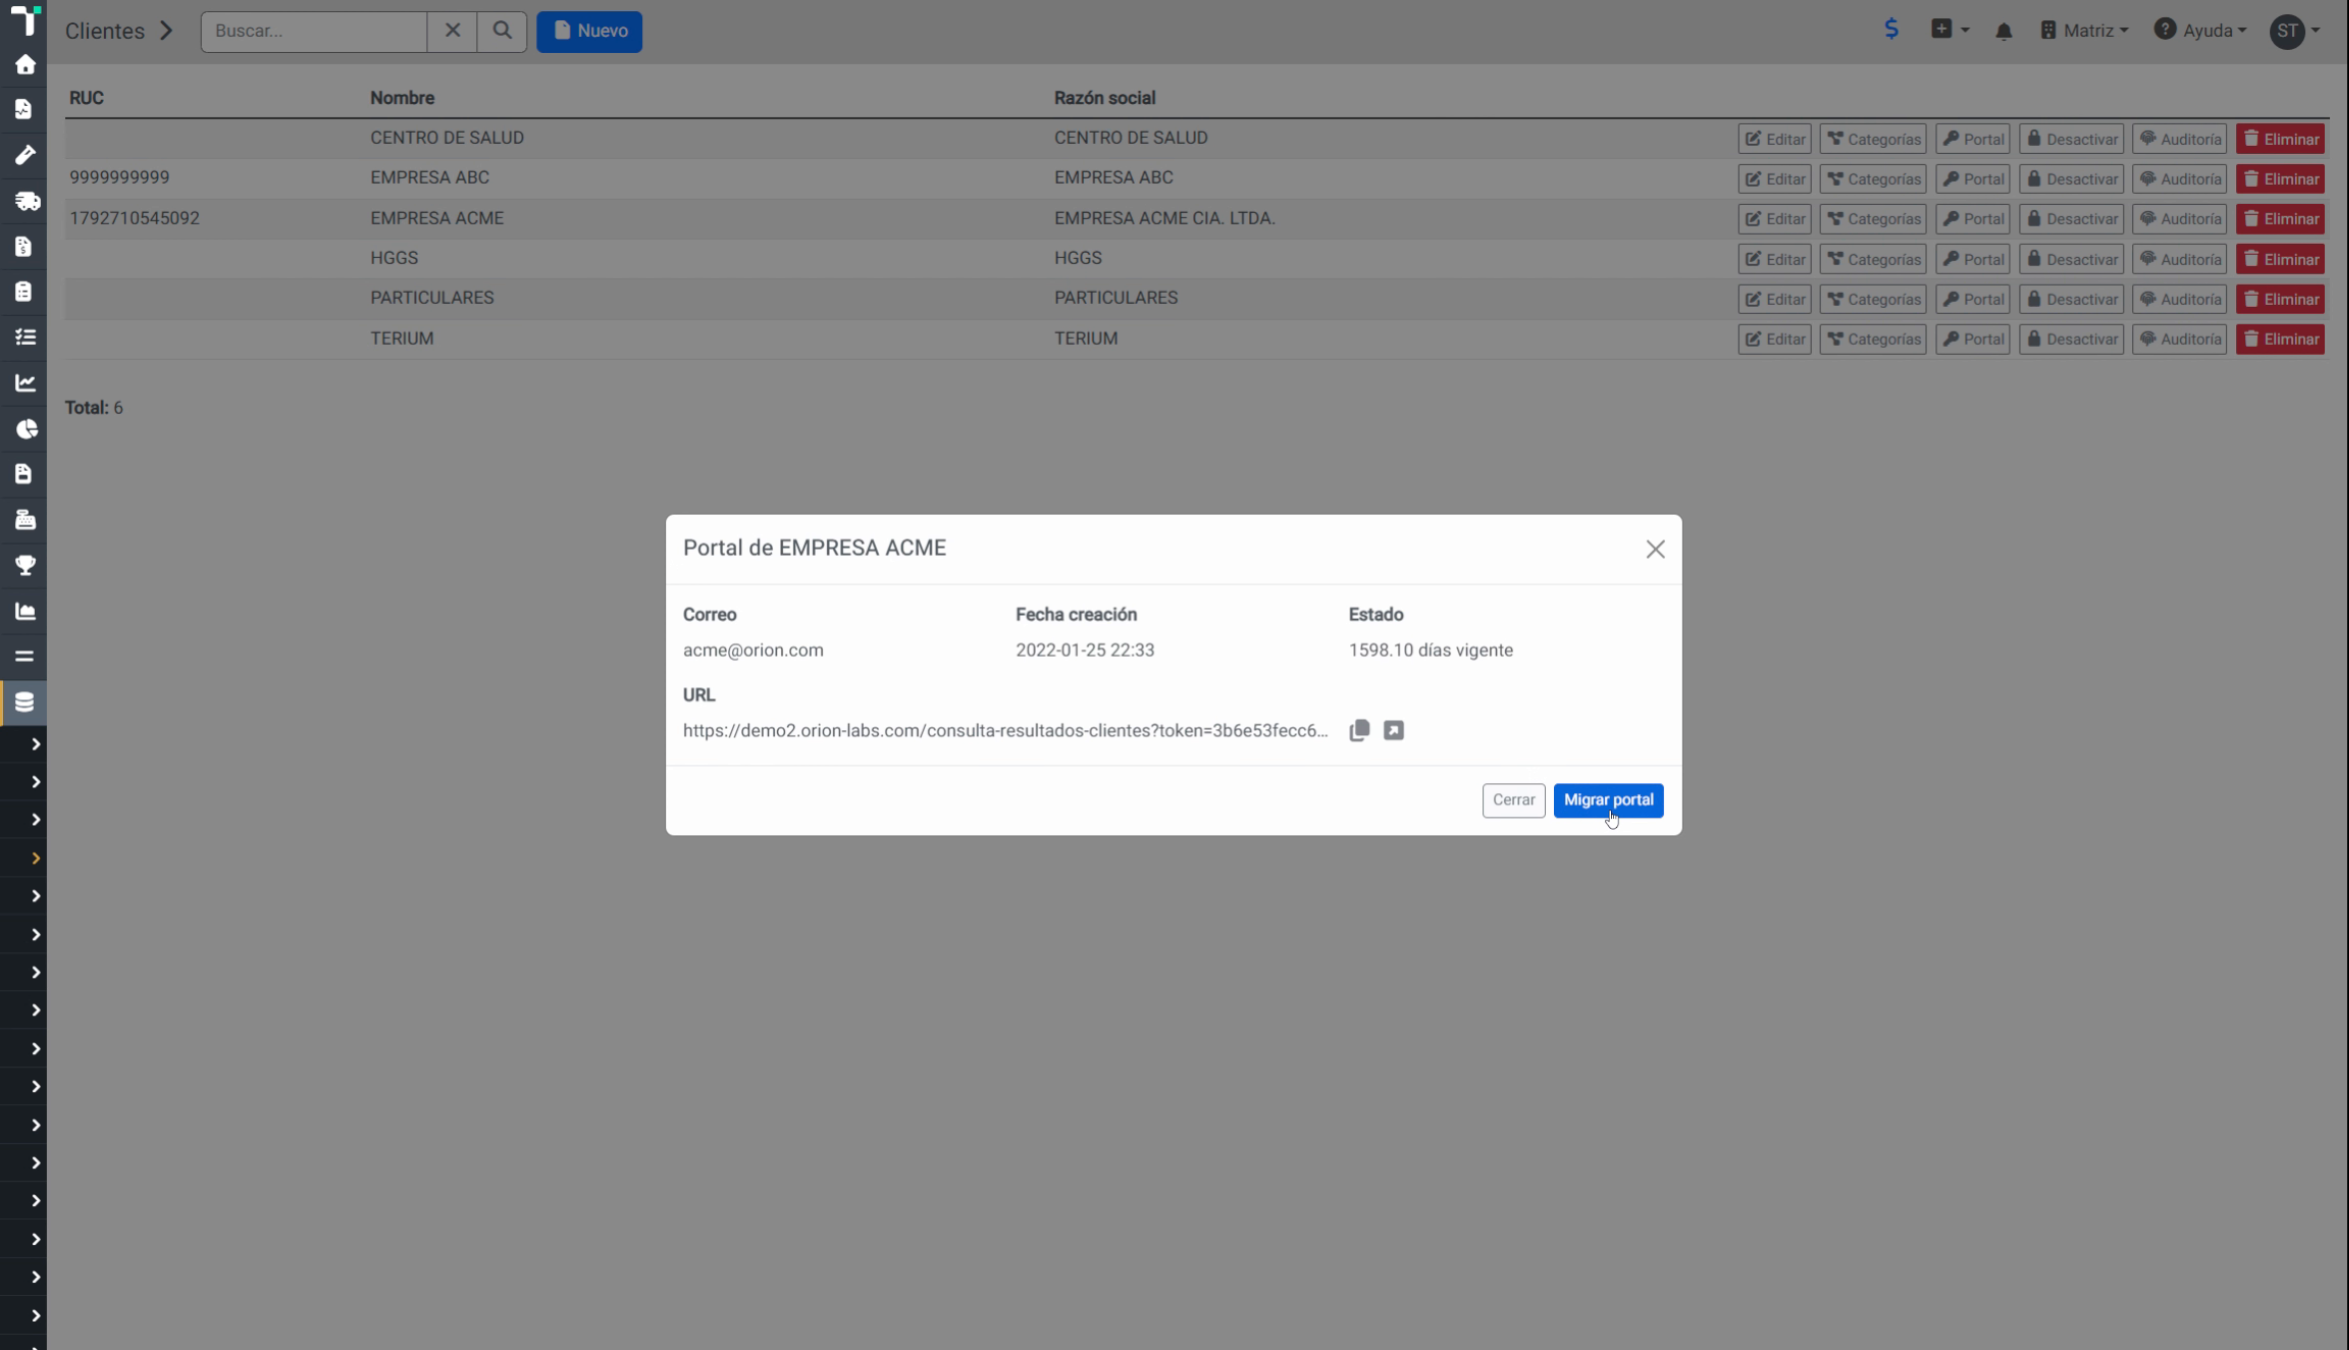Open the pie chart sidebar icon
The height and width of the screenshot is (1350, 2349).
click(x=26, y=429)
